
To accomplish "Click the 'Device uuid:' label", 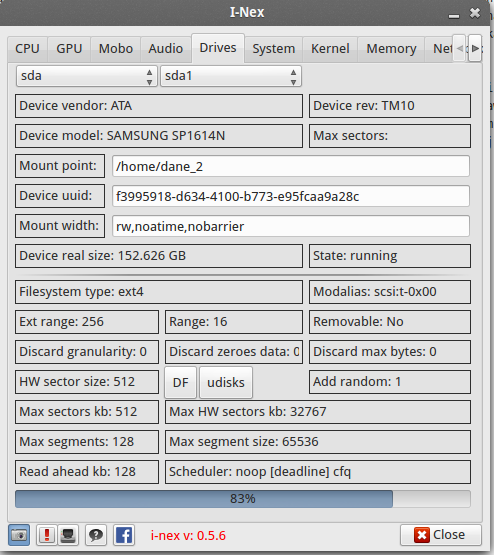I will click(56, 196).
